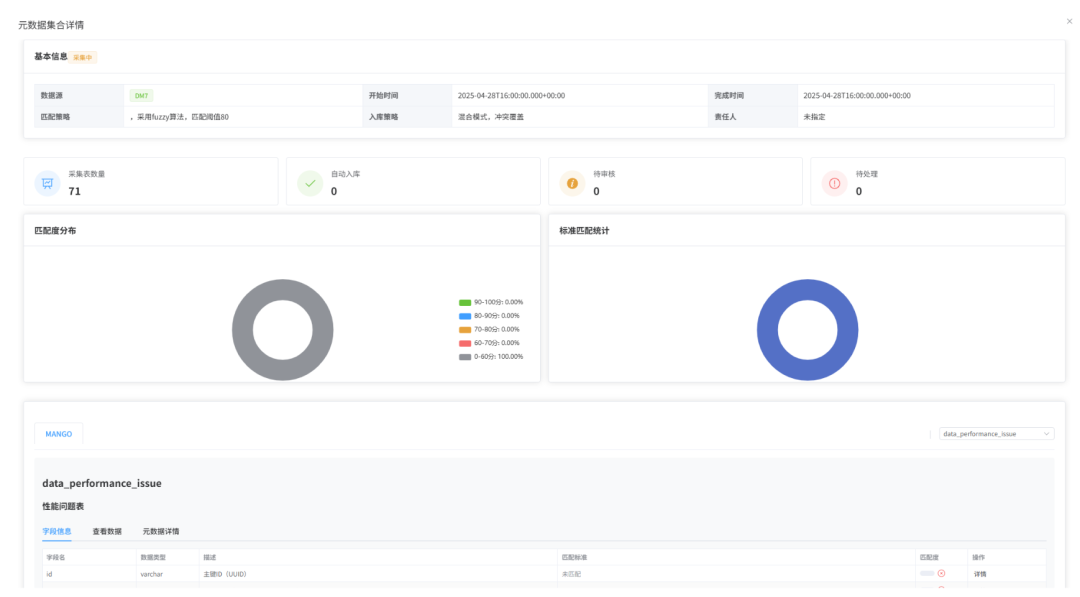This screenshot has height=597, width=1080.
Task: Toggle the 70-80分 orange legend swatch
Action: click(465, 330)
